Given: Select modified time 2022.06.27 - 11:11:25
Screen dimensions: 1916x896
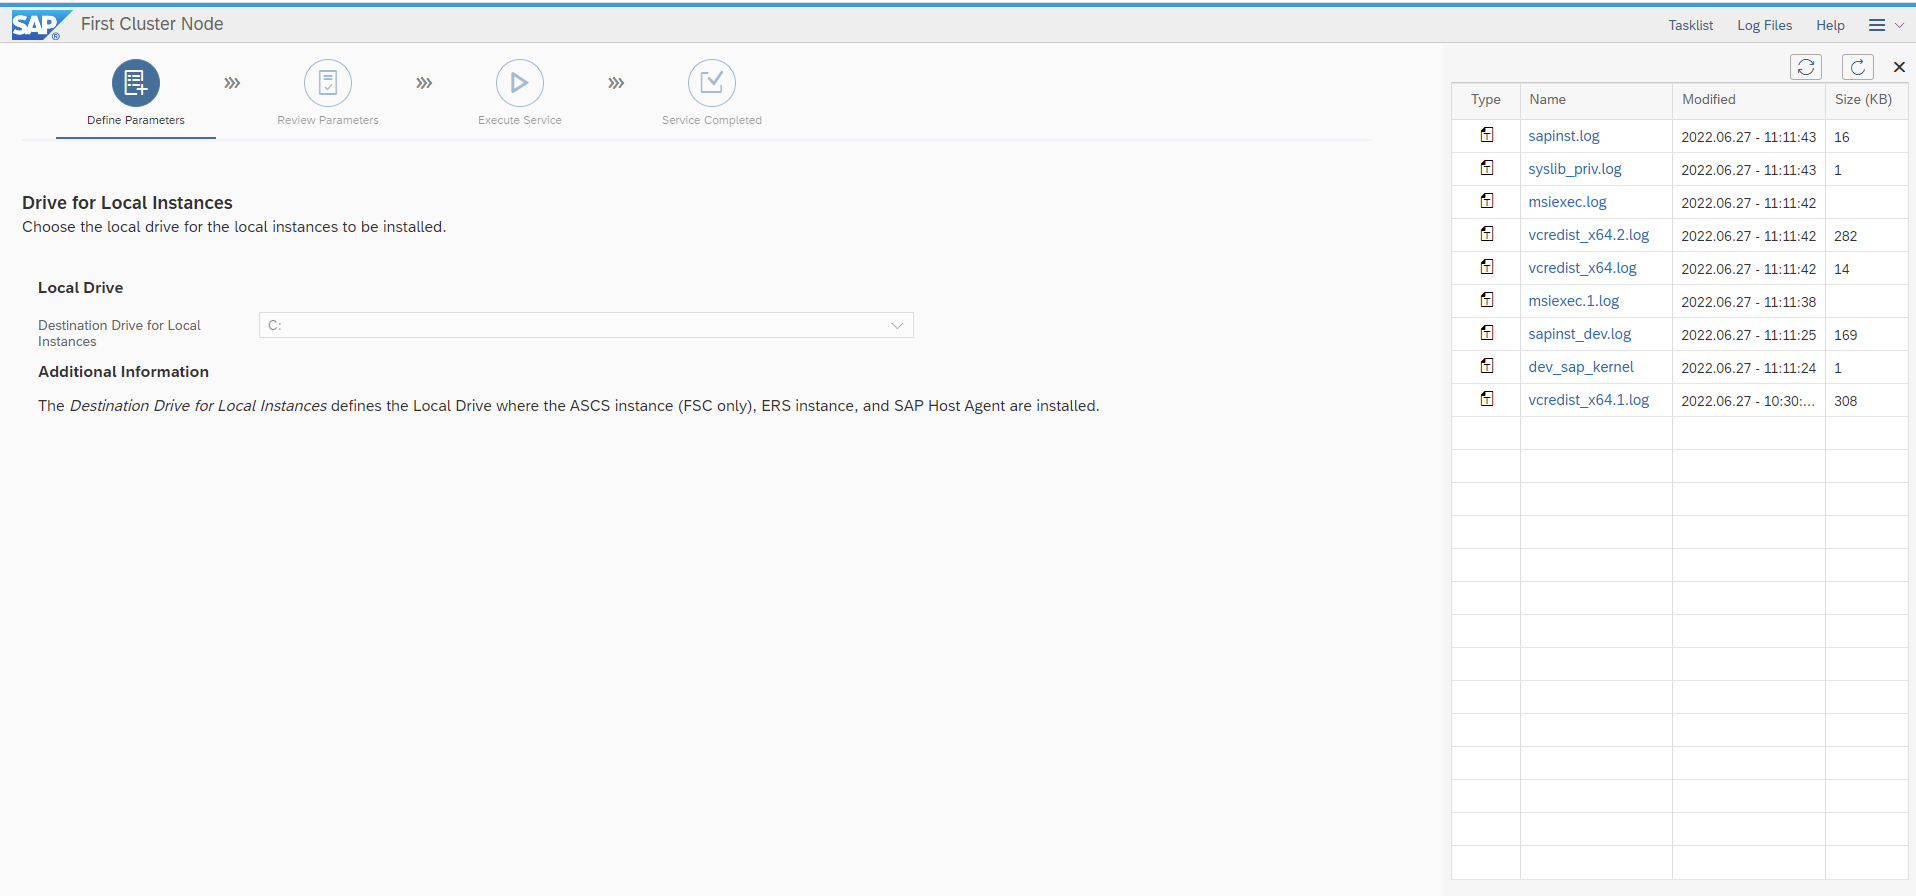Looking at the screenshot, I should pyautogui.click(x=1748, y=335).
